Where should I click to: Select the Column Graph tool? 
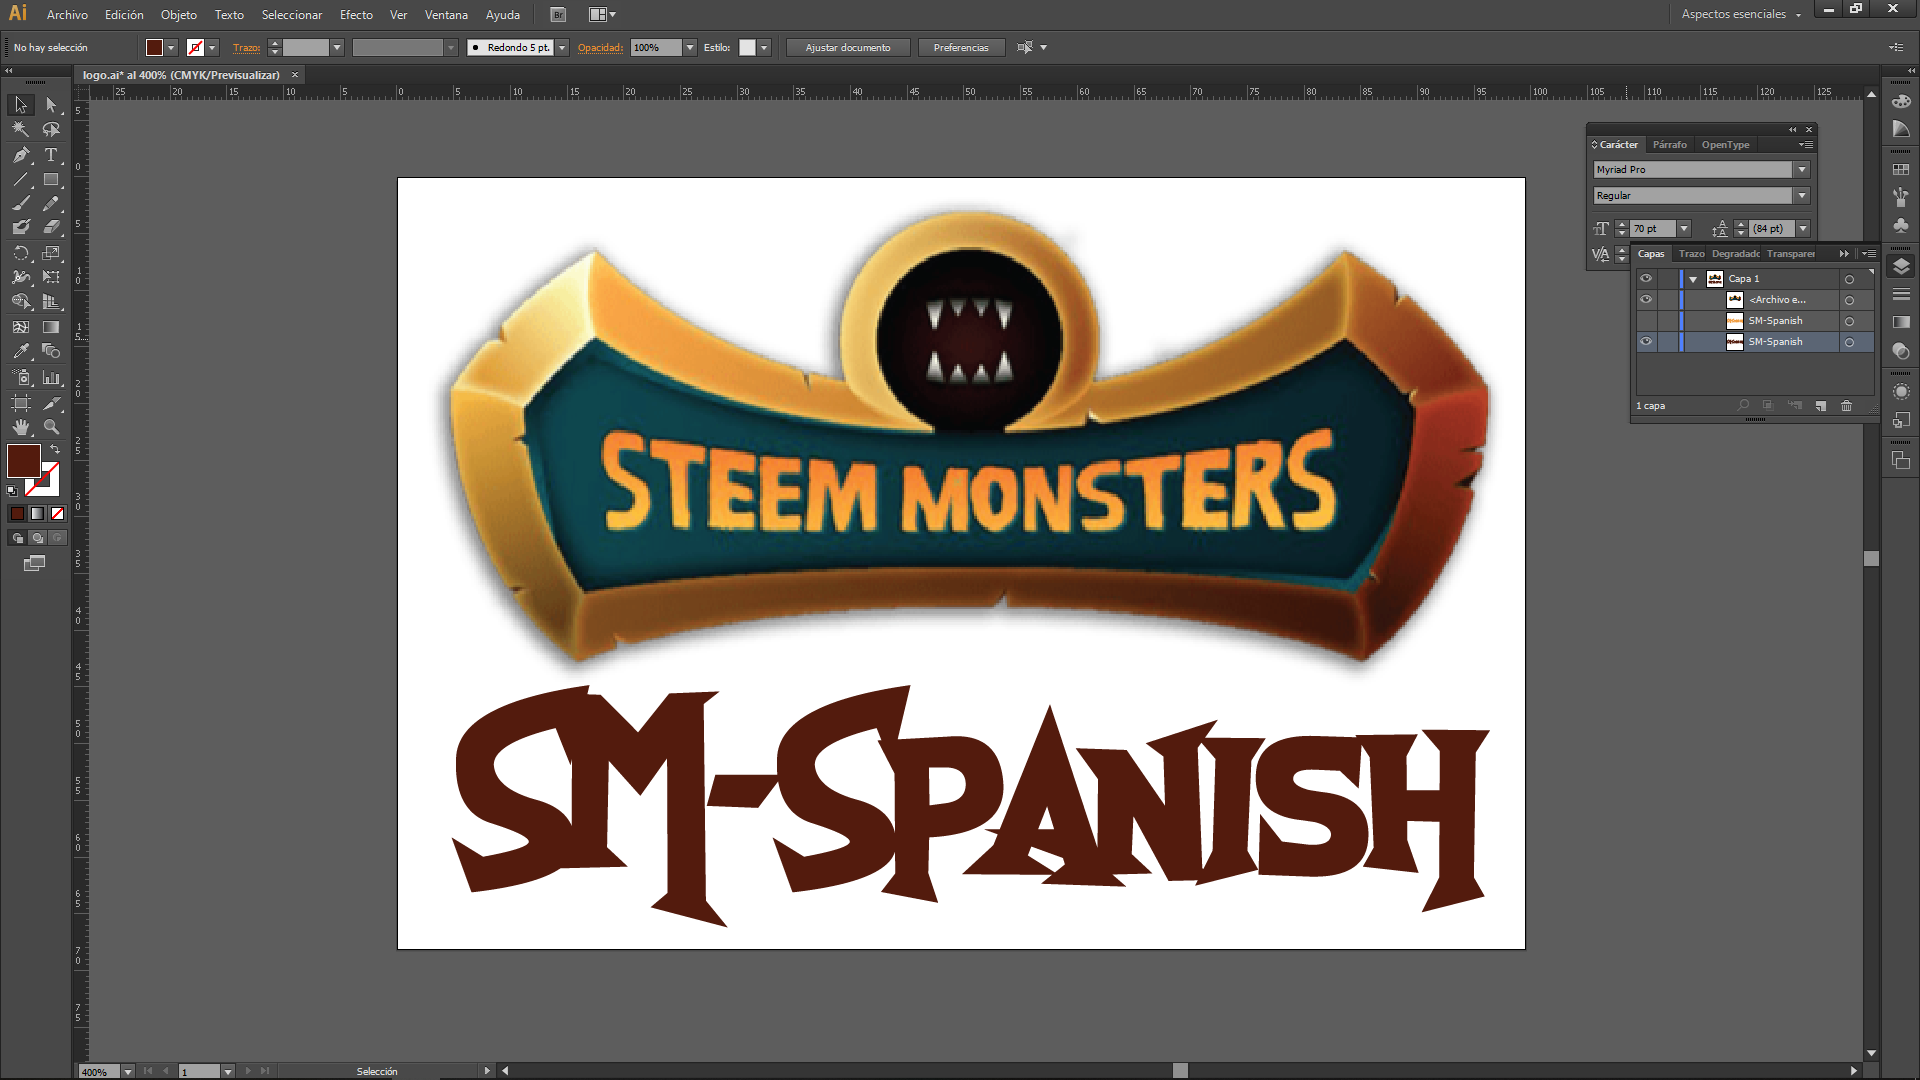coord(51,378)
